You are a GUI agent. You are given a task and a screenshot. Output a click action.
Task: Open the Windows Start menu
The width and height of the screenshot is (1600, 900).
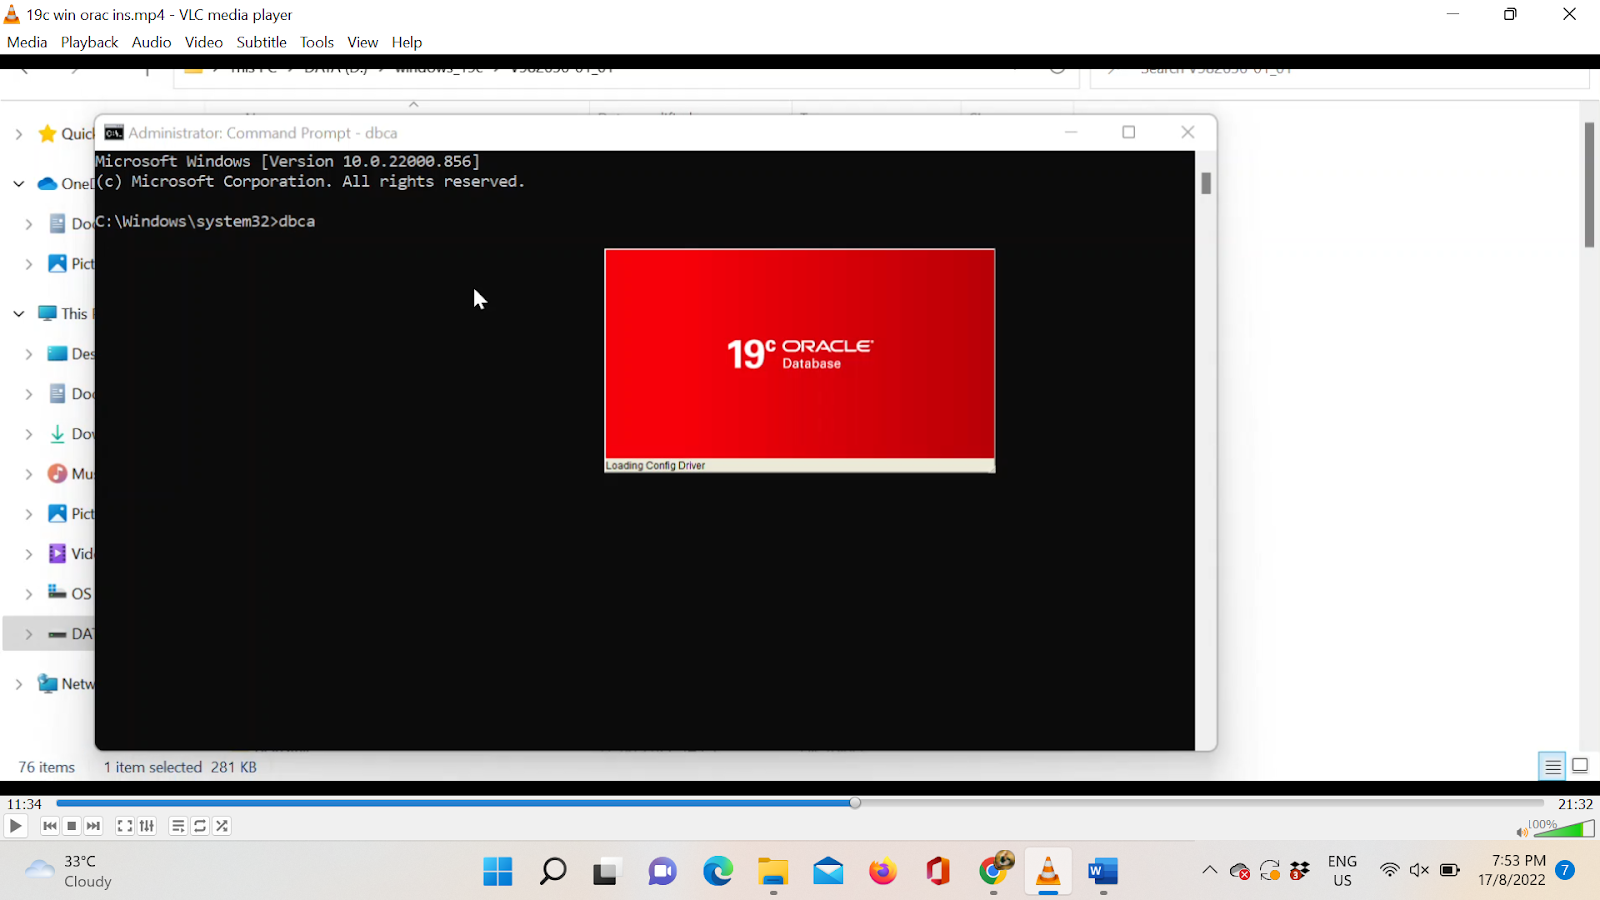498,872
